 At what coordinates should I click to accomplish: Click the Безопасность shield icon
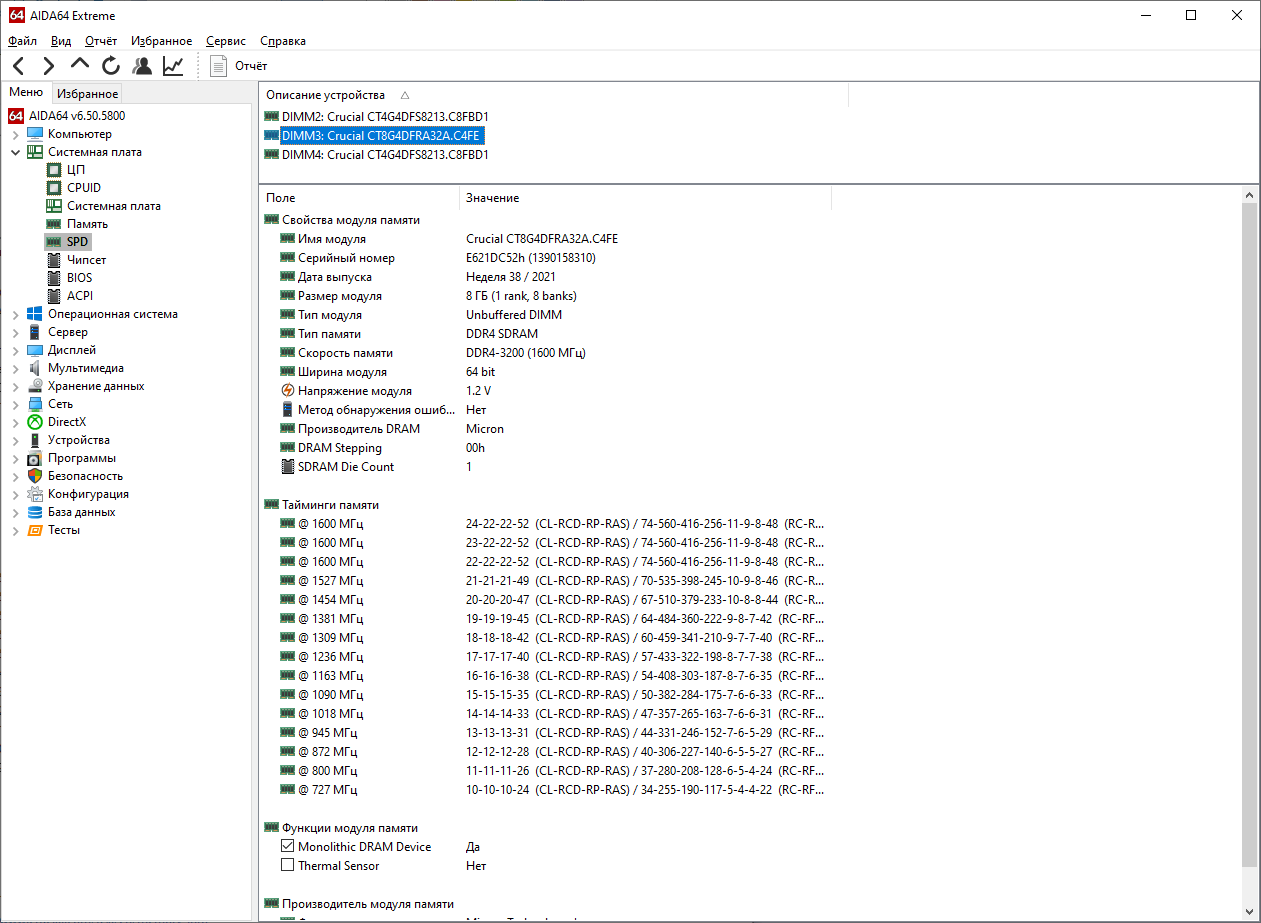[x=35, y=476]
